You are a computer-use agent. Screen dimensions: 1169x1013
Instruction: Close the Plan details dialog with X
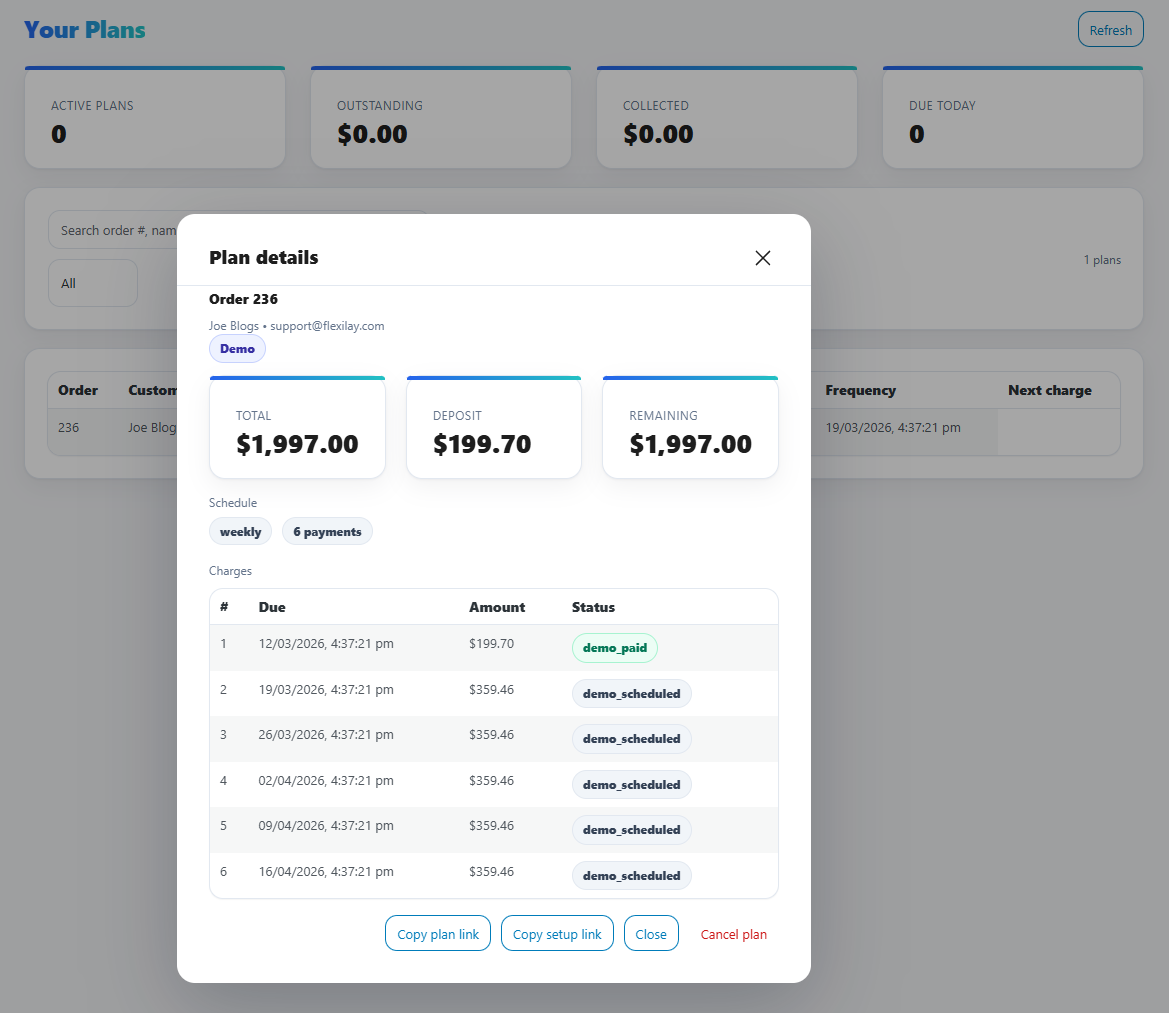pyautogui.click(x=762, y=258)
